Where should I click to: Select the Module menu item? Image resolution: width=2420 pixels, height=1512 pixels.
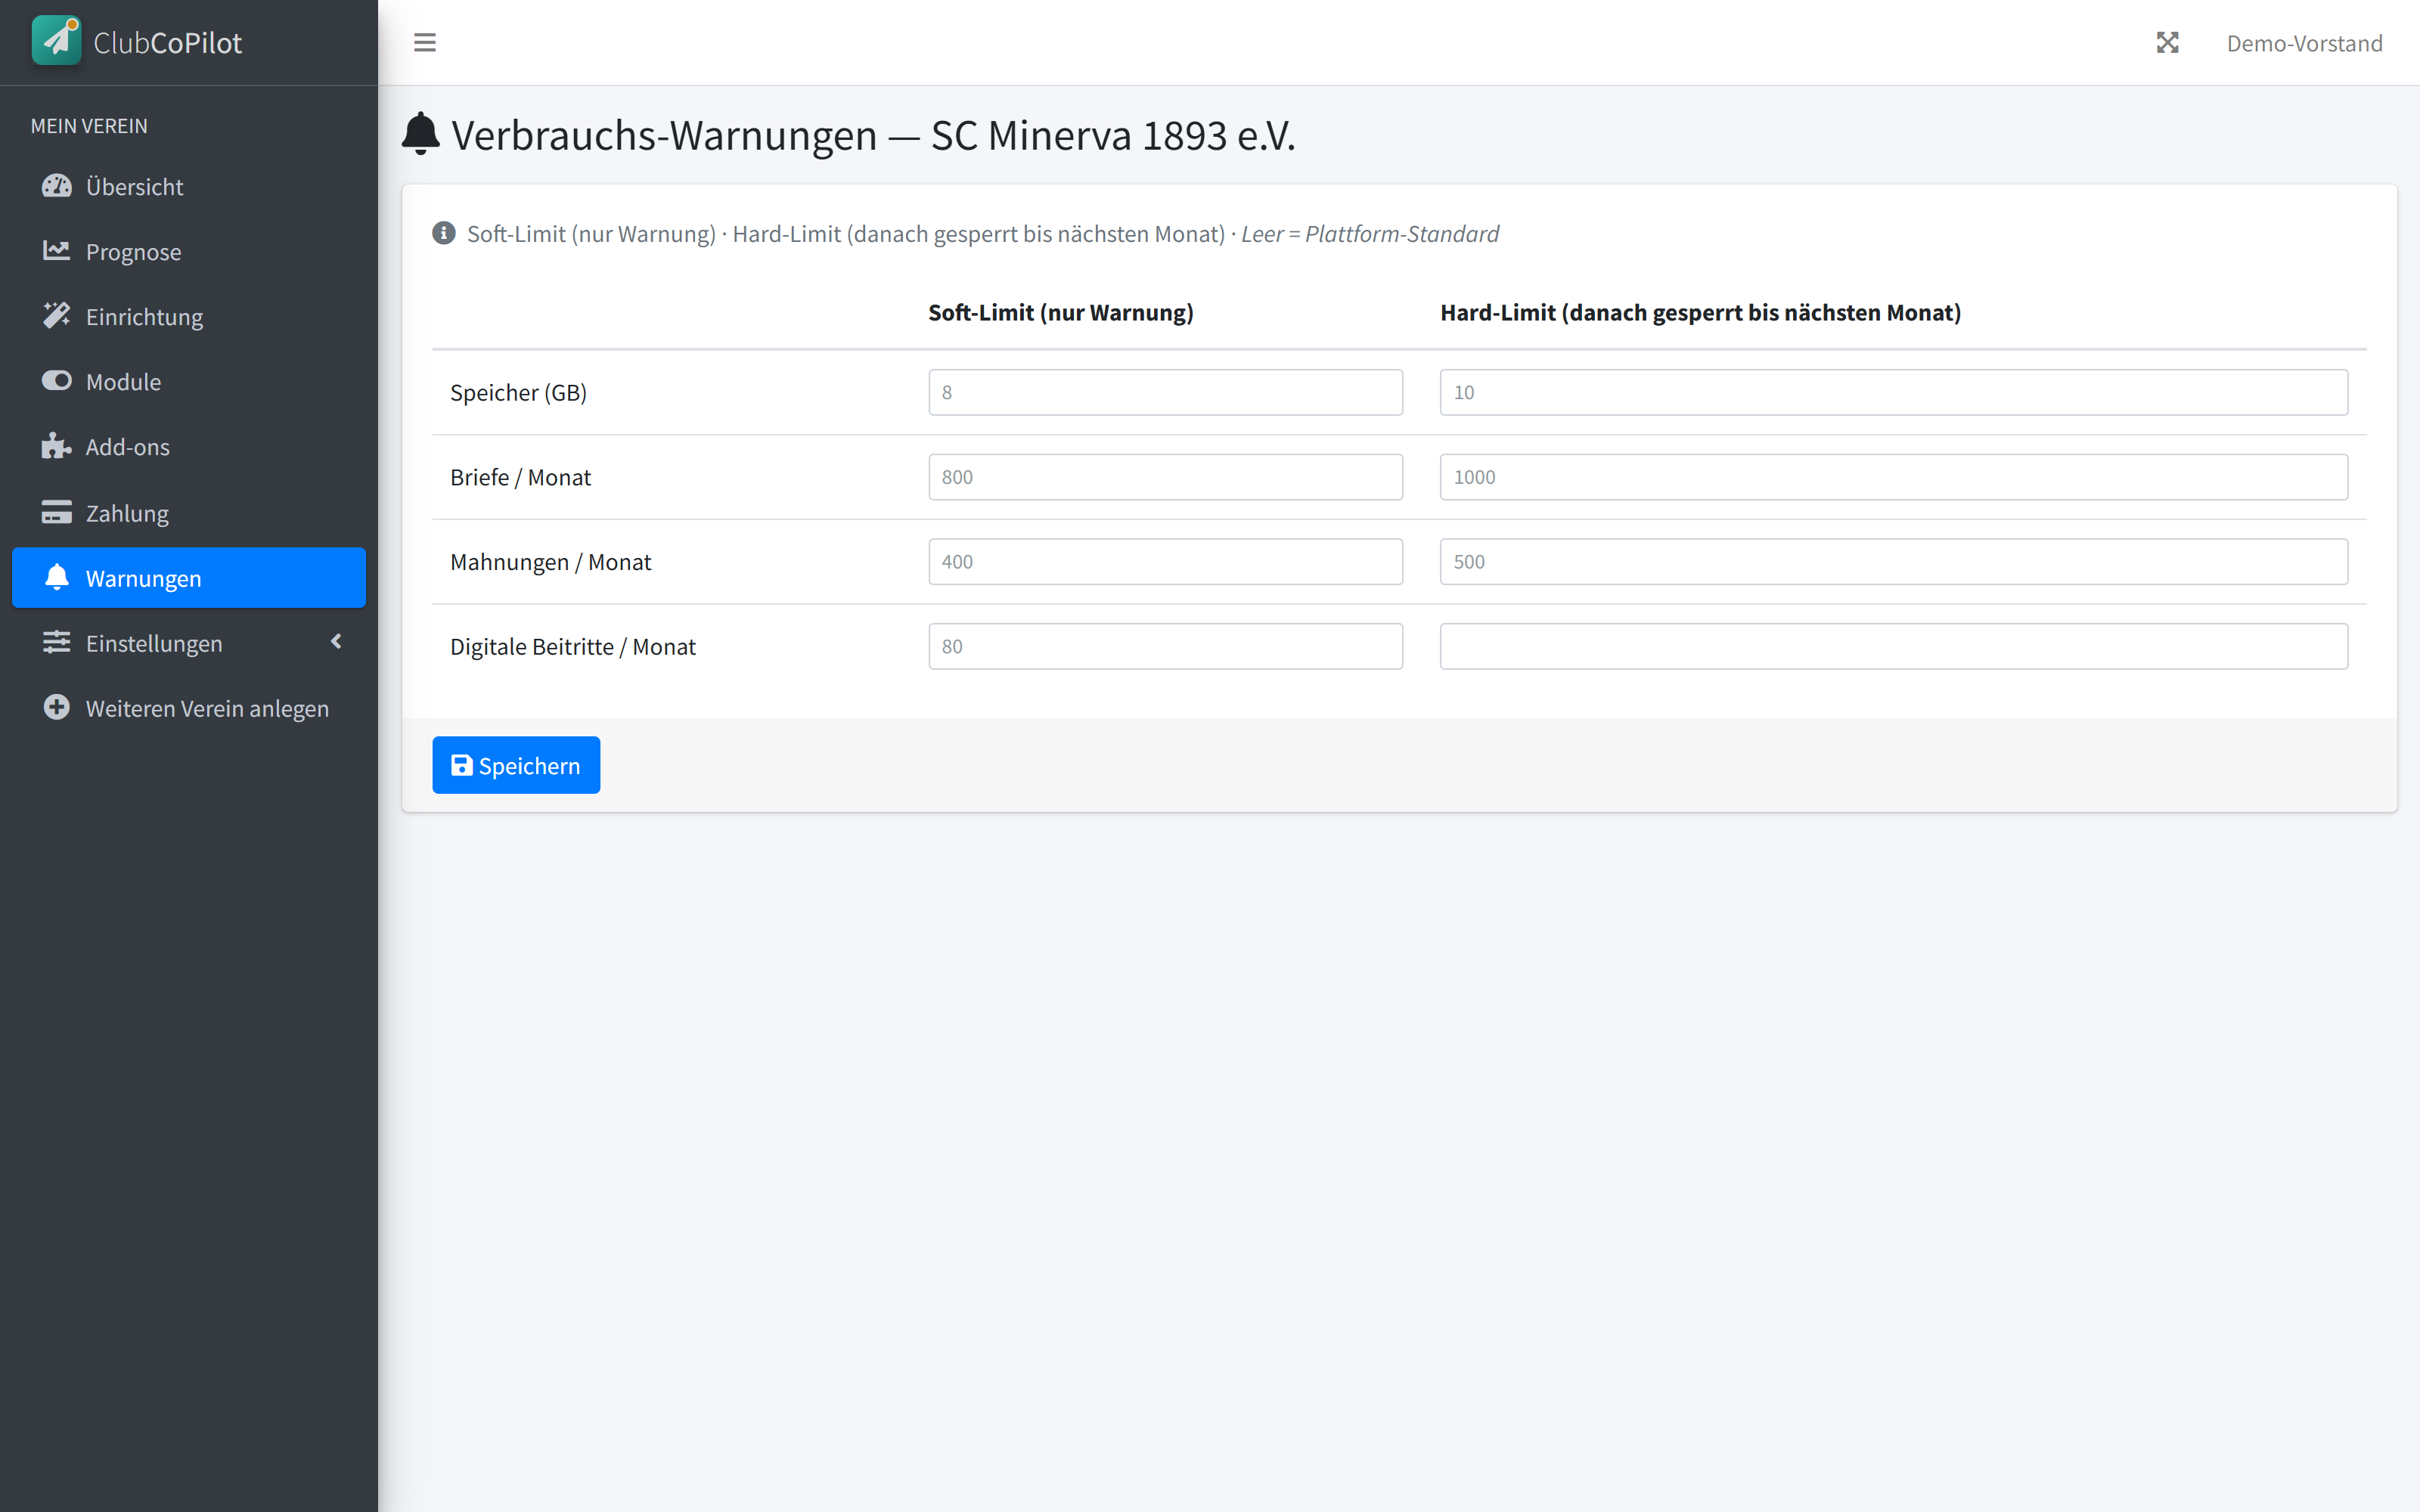click(189, 382)
